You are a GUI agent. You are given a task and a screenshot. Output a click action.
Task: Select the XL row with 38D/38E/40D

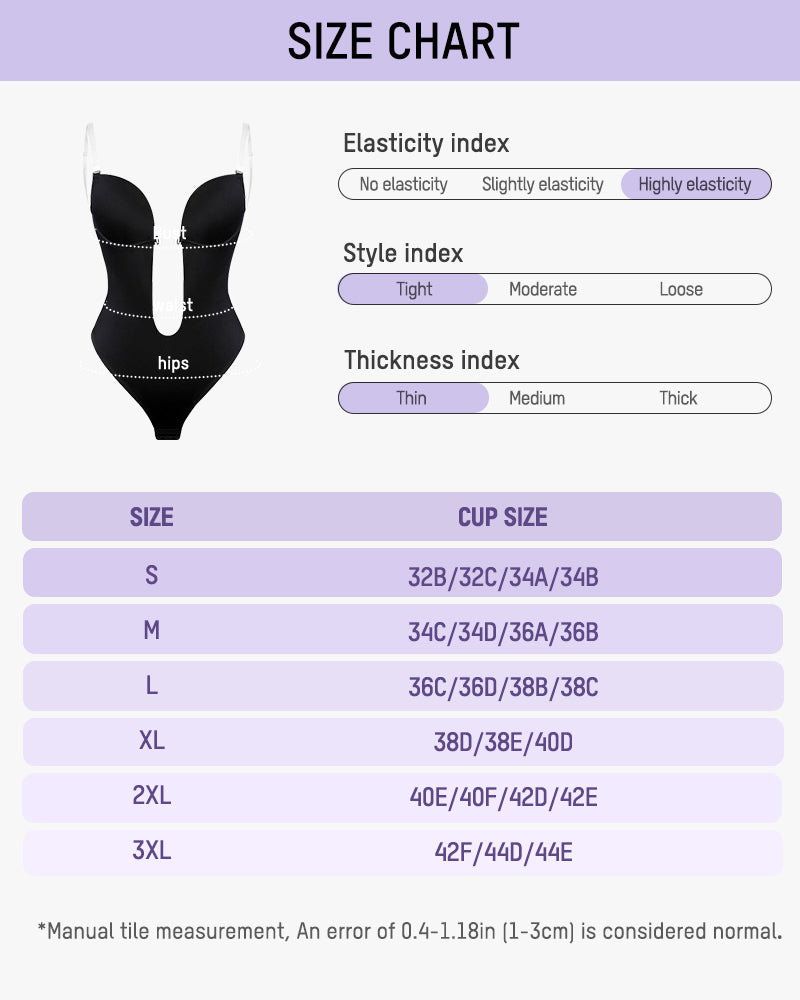[503, 743]
